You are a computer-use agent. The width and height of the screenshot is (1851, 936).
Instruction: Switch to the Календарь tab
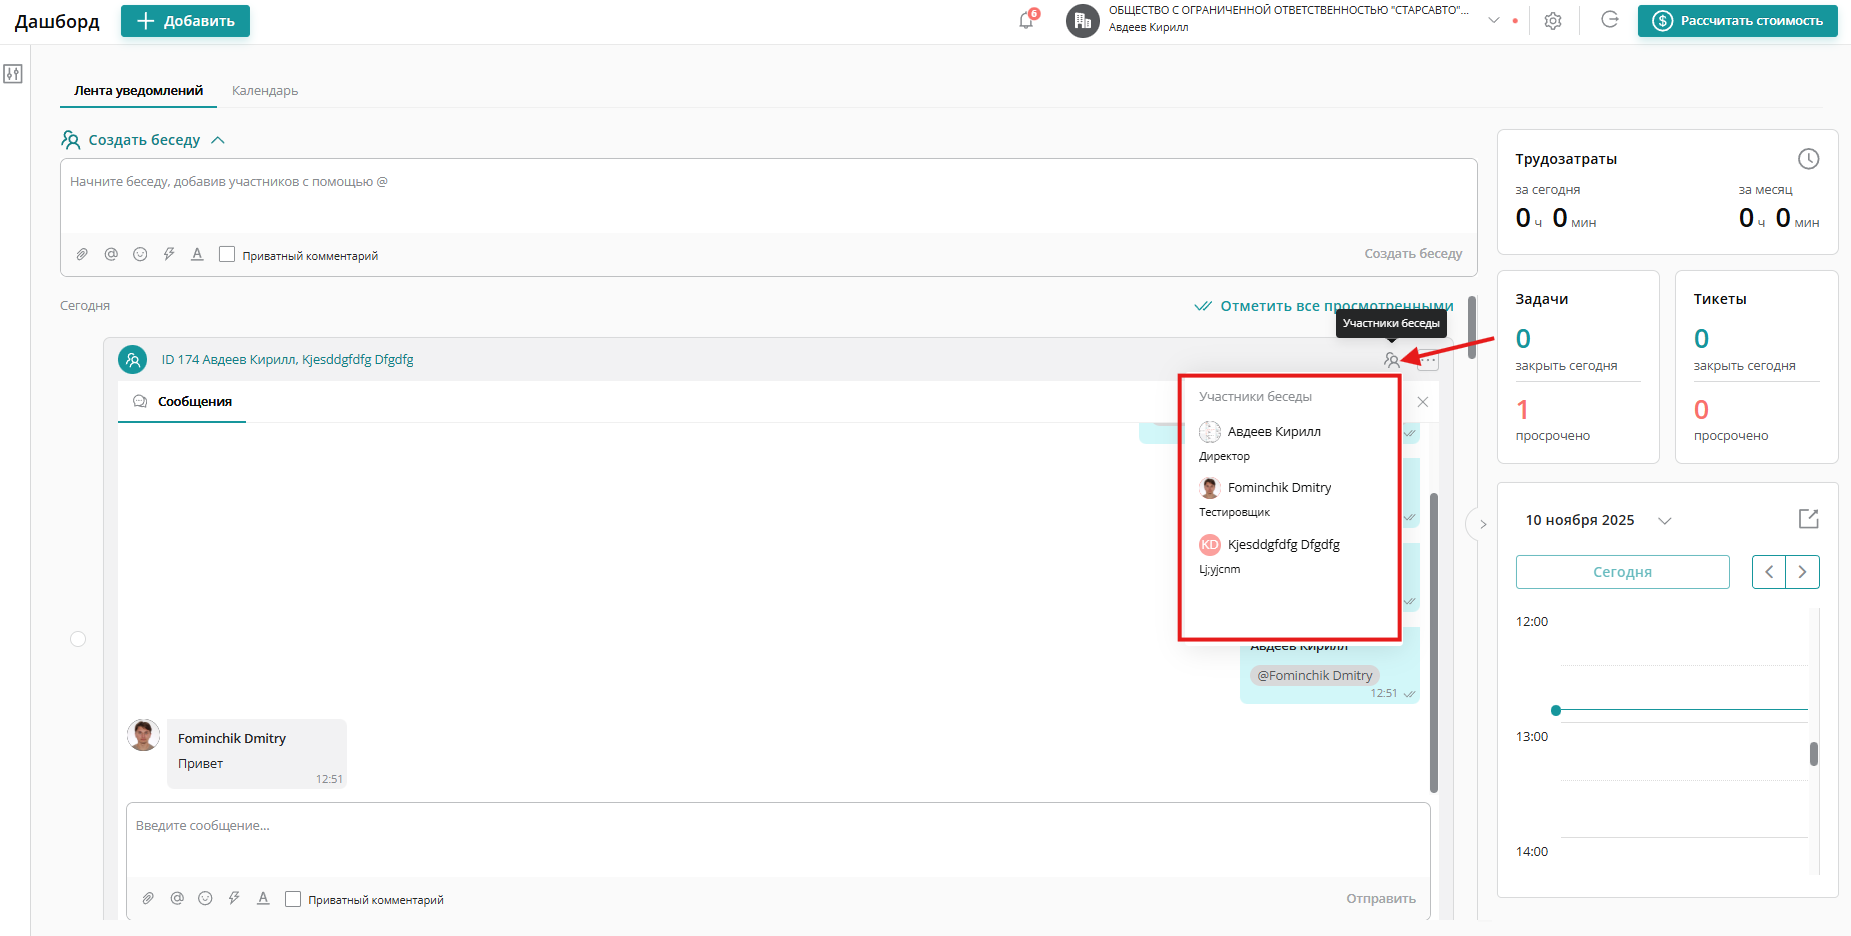(x=265, y=91)
